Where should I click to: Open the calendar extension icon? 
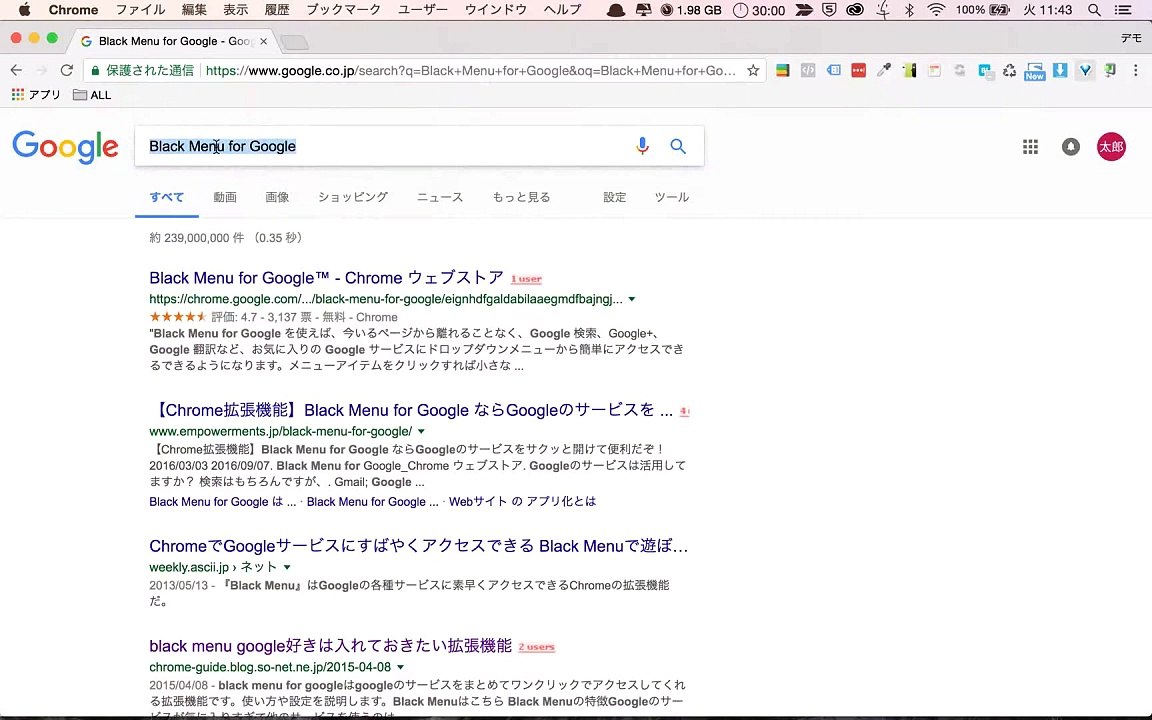934,71
